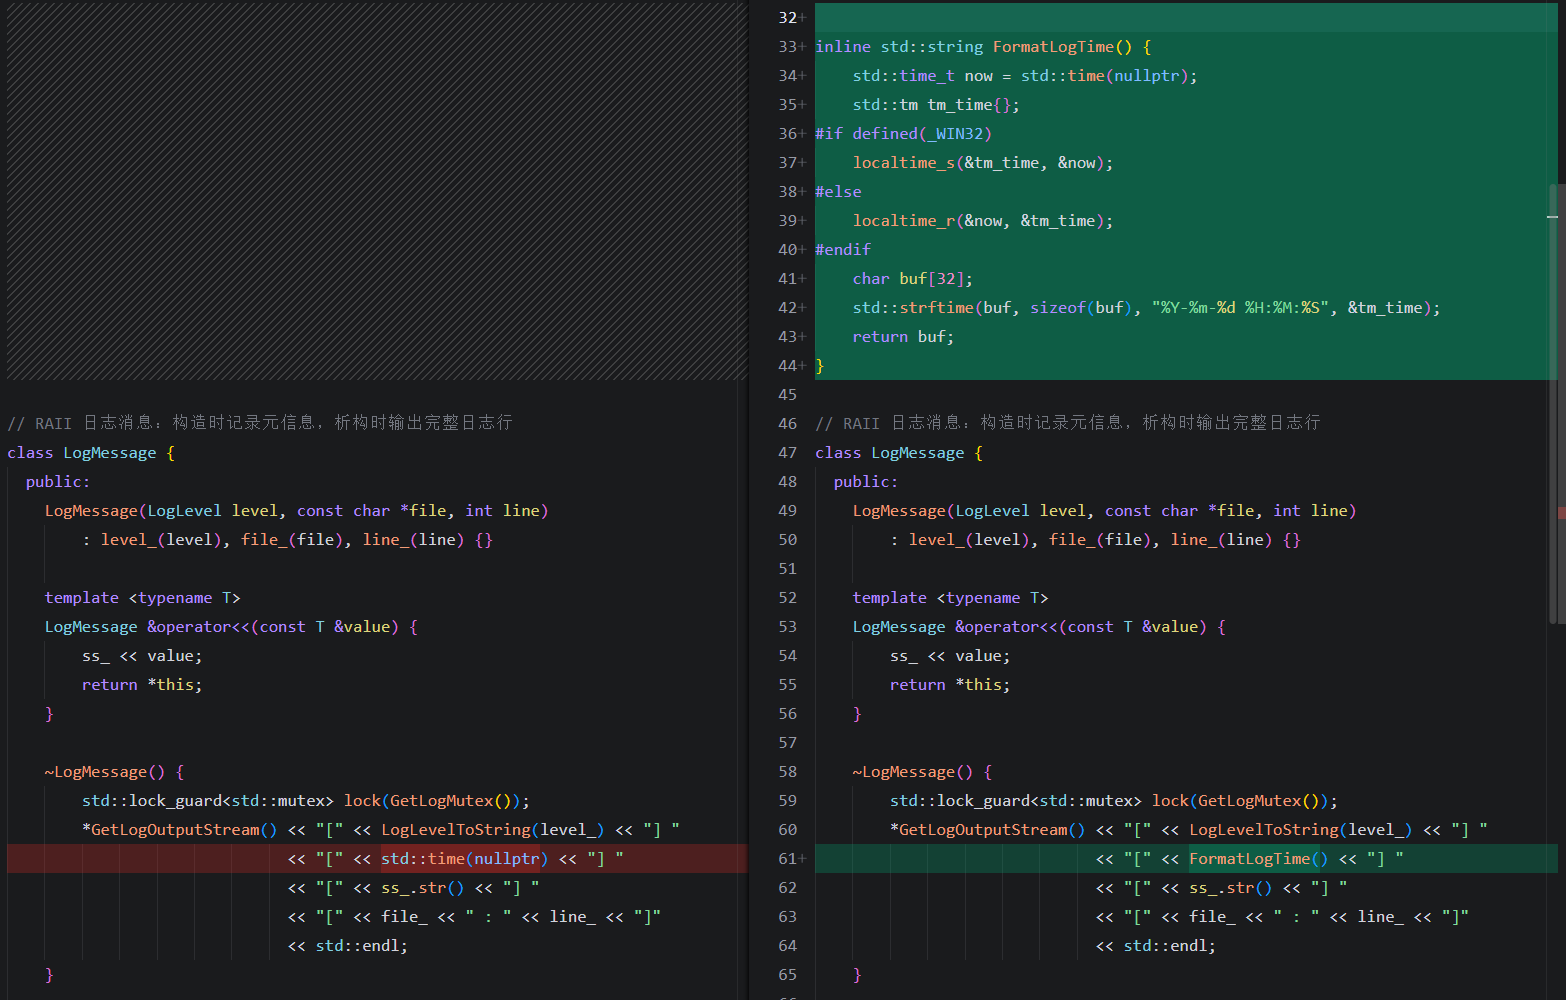Click char buf[32] declaration on line 41
1566x1000 pixels.
click(912, 279)
